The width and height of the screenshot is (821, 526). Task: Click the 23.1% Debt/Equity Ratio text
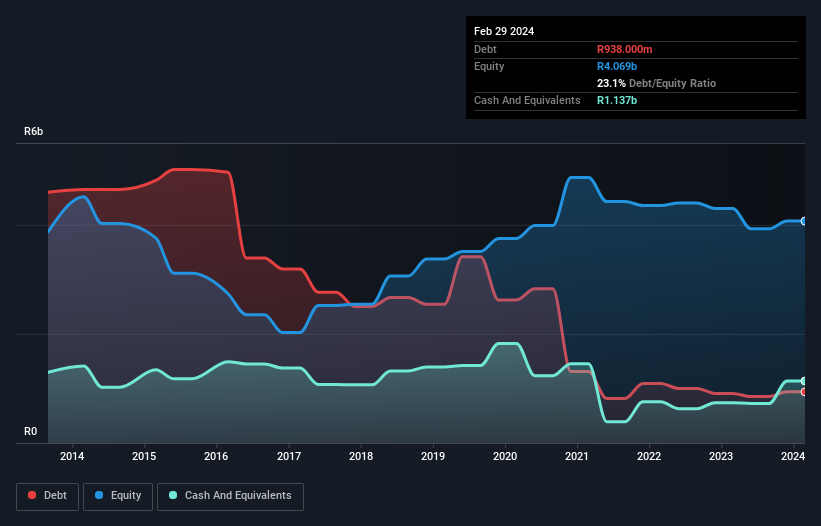pos(657,83)
